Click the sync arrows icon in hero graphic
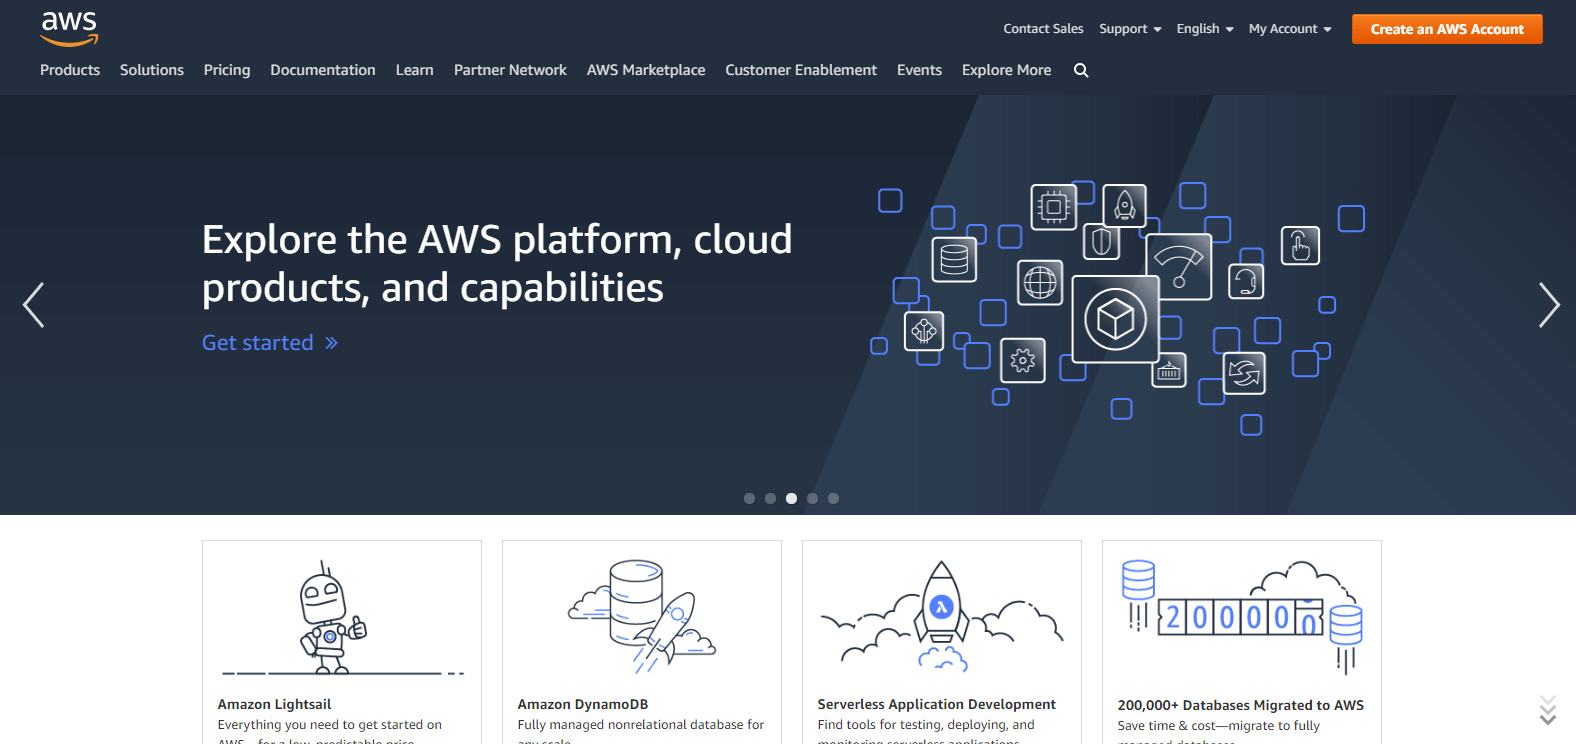1576x744 pixels. [1244, 373]
